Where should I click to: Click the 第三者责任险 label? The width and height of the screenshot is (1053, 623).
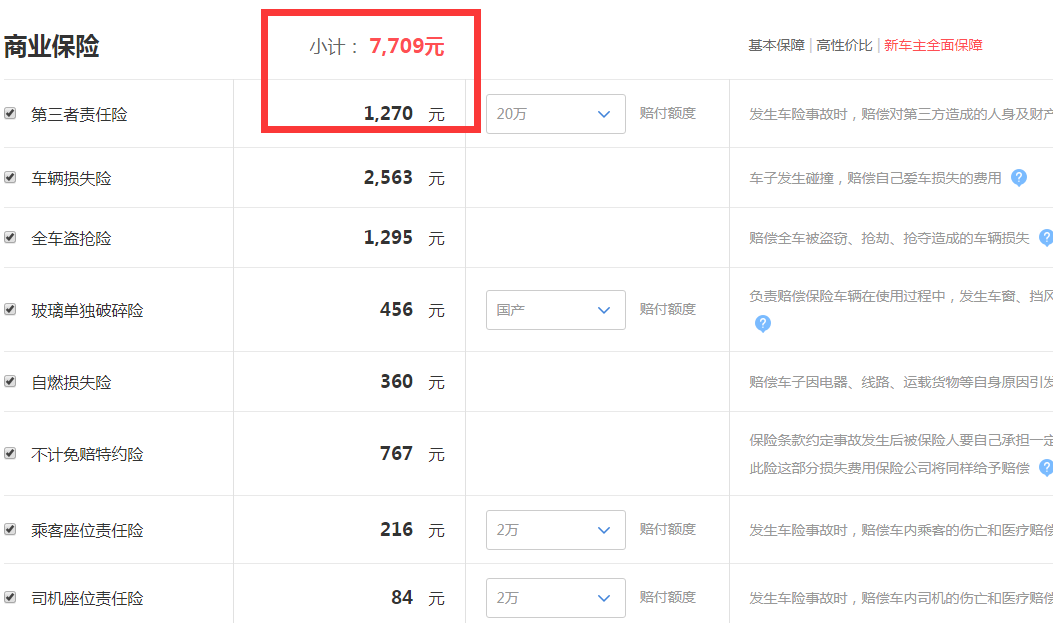point(79,115)
